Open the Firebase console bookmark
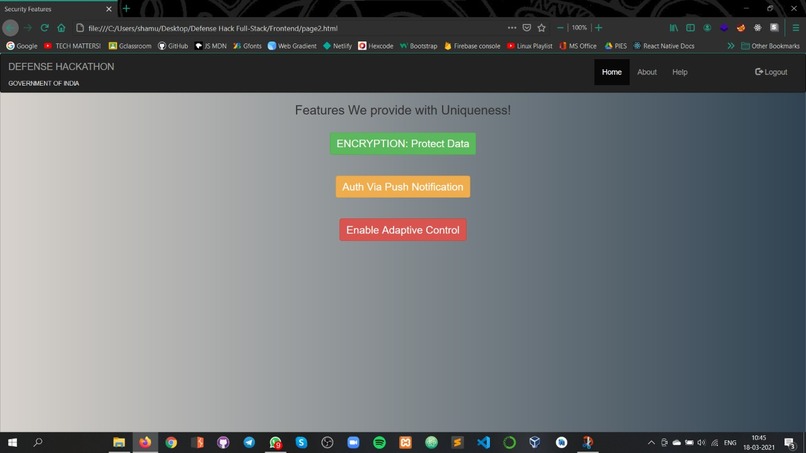 pos(472,46)
